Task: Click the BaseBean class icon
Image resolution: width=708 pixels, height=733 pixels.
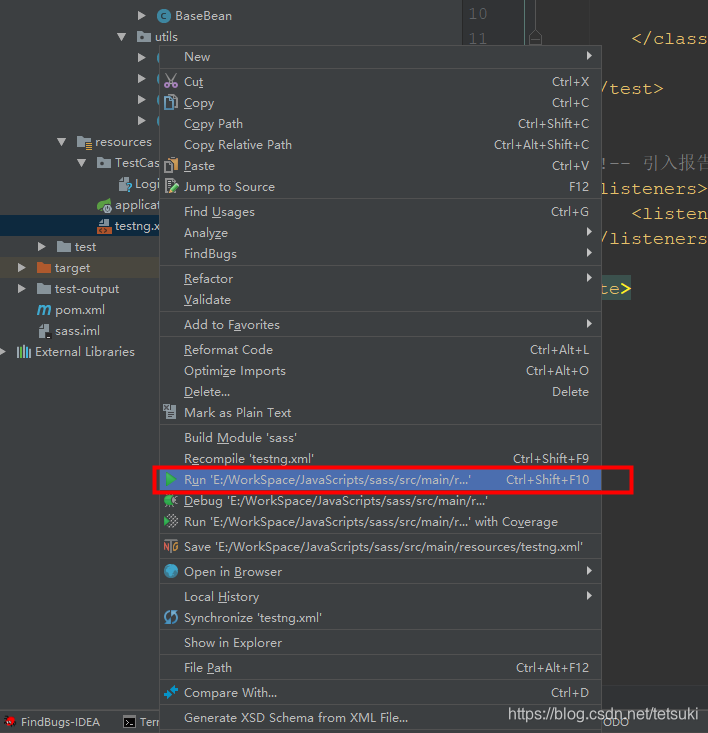Action: pos(163,16)
